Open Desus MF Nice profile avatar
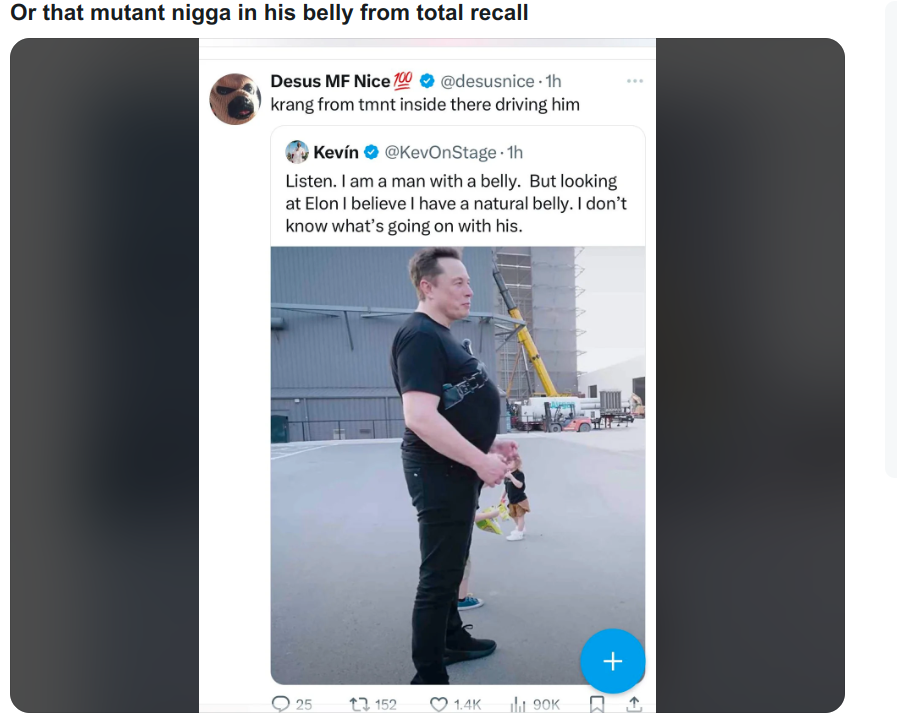Screen dimensions: 897x713 (x=235, y=99)
